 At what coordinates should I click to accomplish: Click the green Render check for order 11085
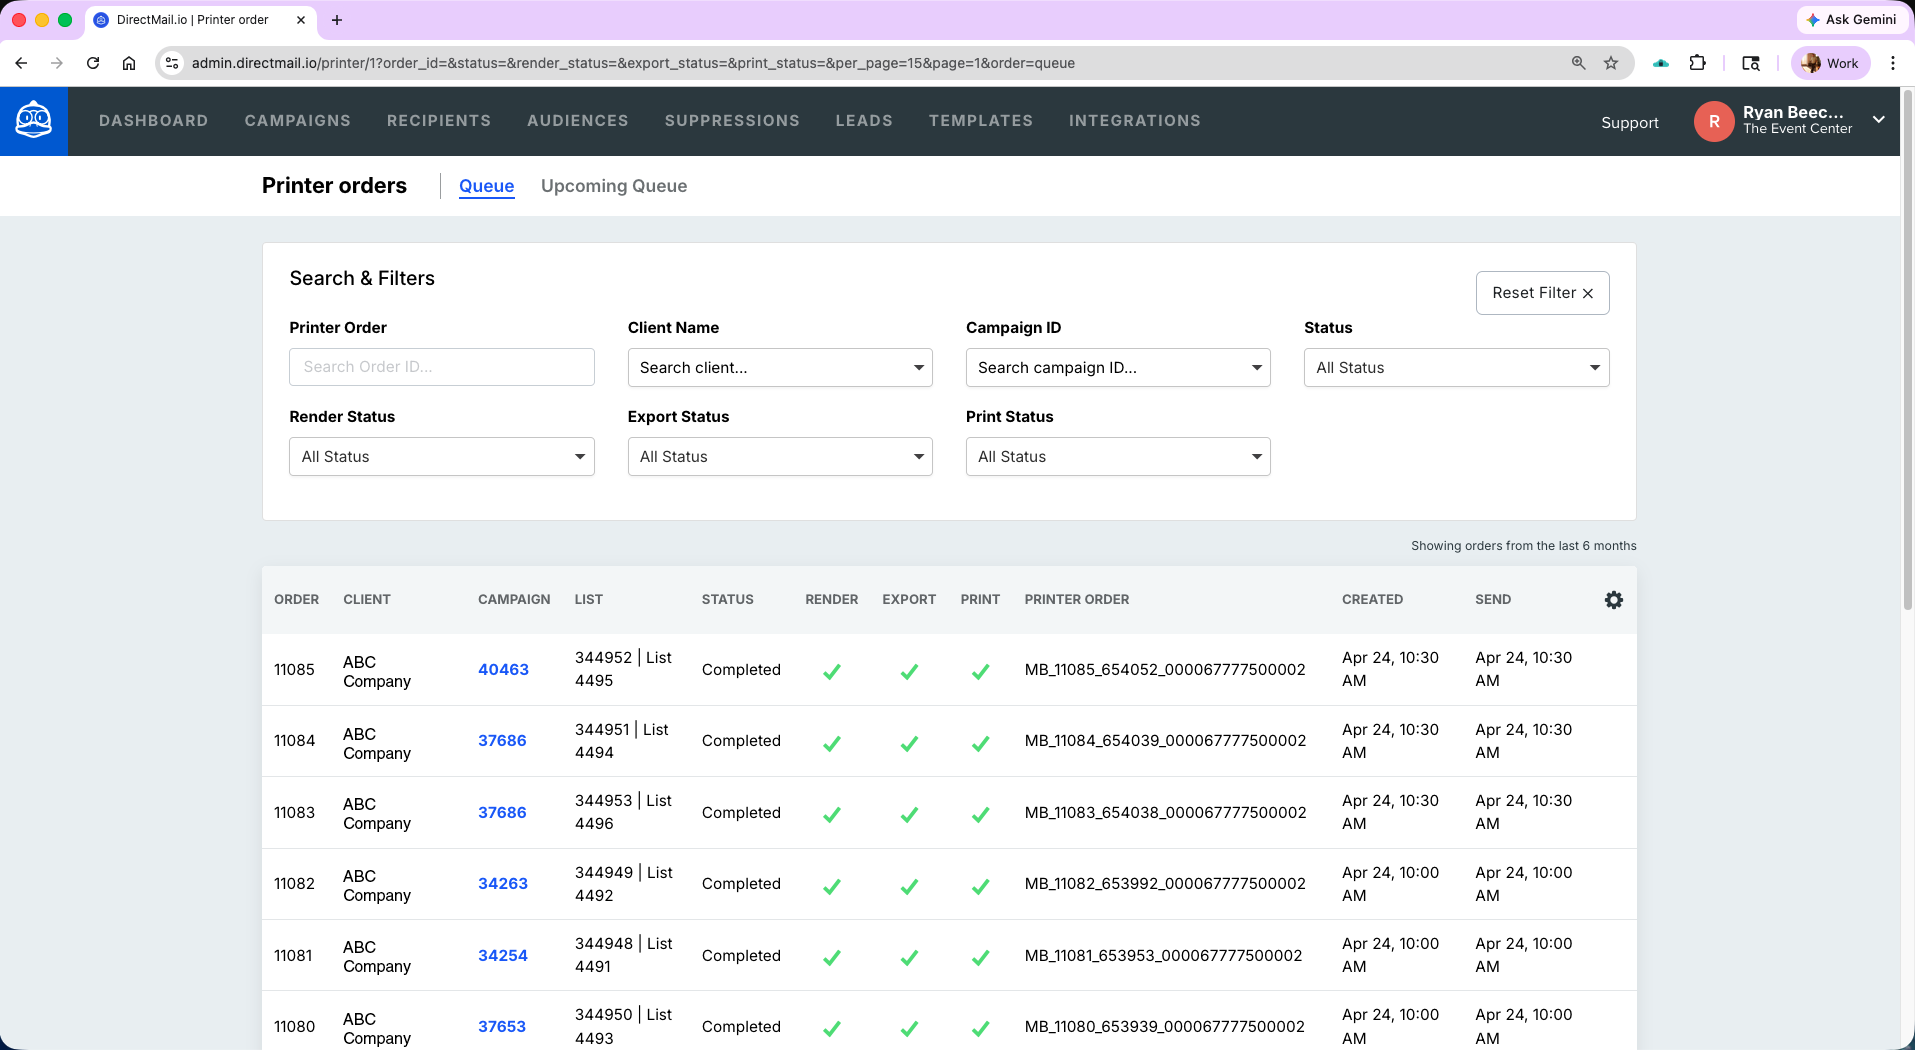pyautogui.click(x=832, y=672)
